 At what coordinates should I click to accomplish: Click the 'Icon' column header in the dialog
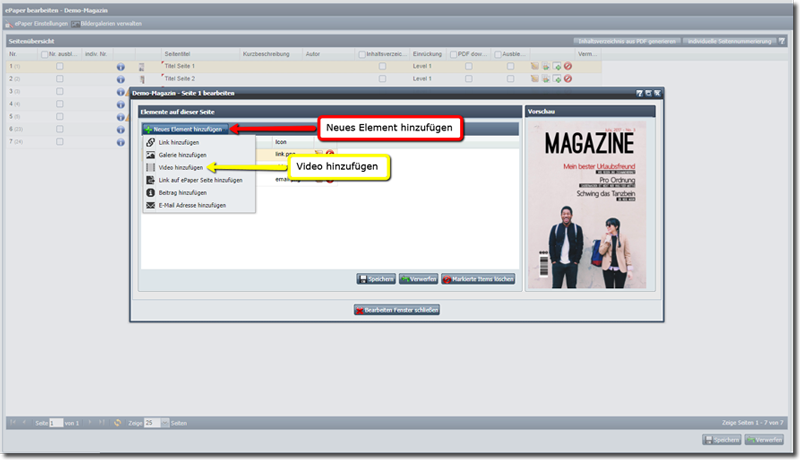tap(293, 142)
